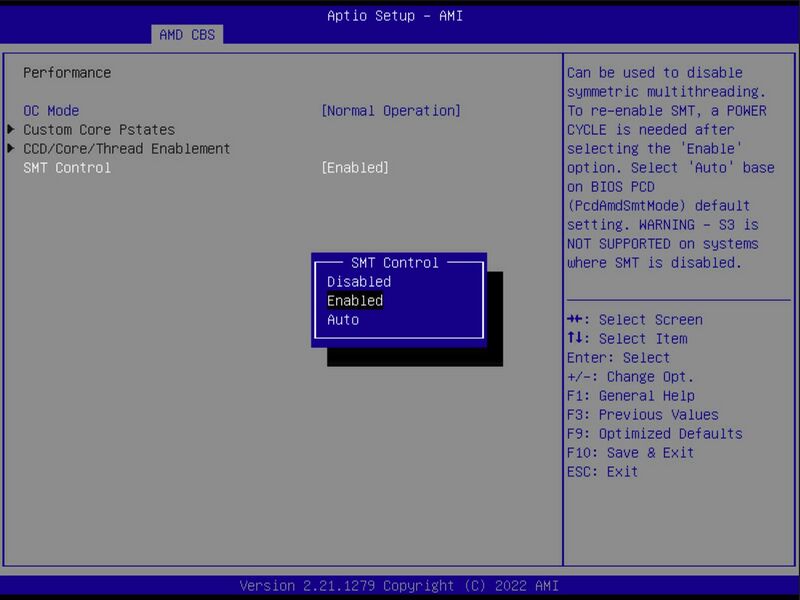800x600 pixels.
Task: Choose Enabled in SMT Control popup
Action: (x=355, y=301)
